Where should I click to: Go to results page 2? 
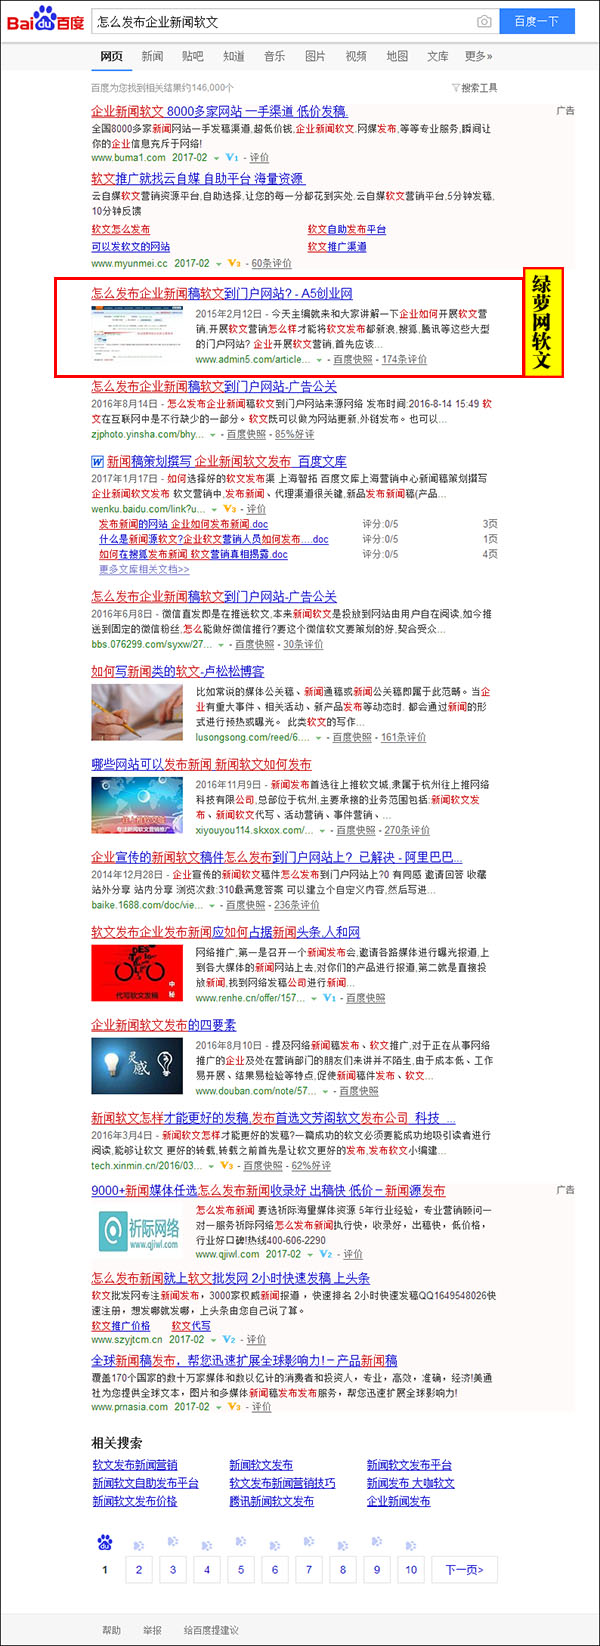pyautogui.click(x=139, y=1569)
